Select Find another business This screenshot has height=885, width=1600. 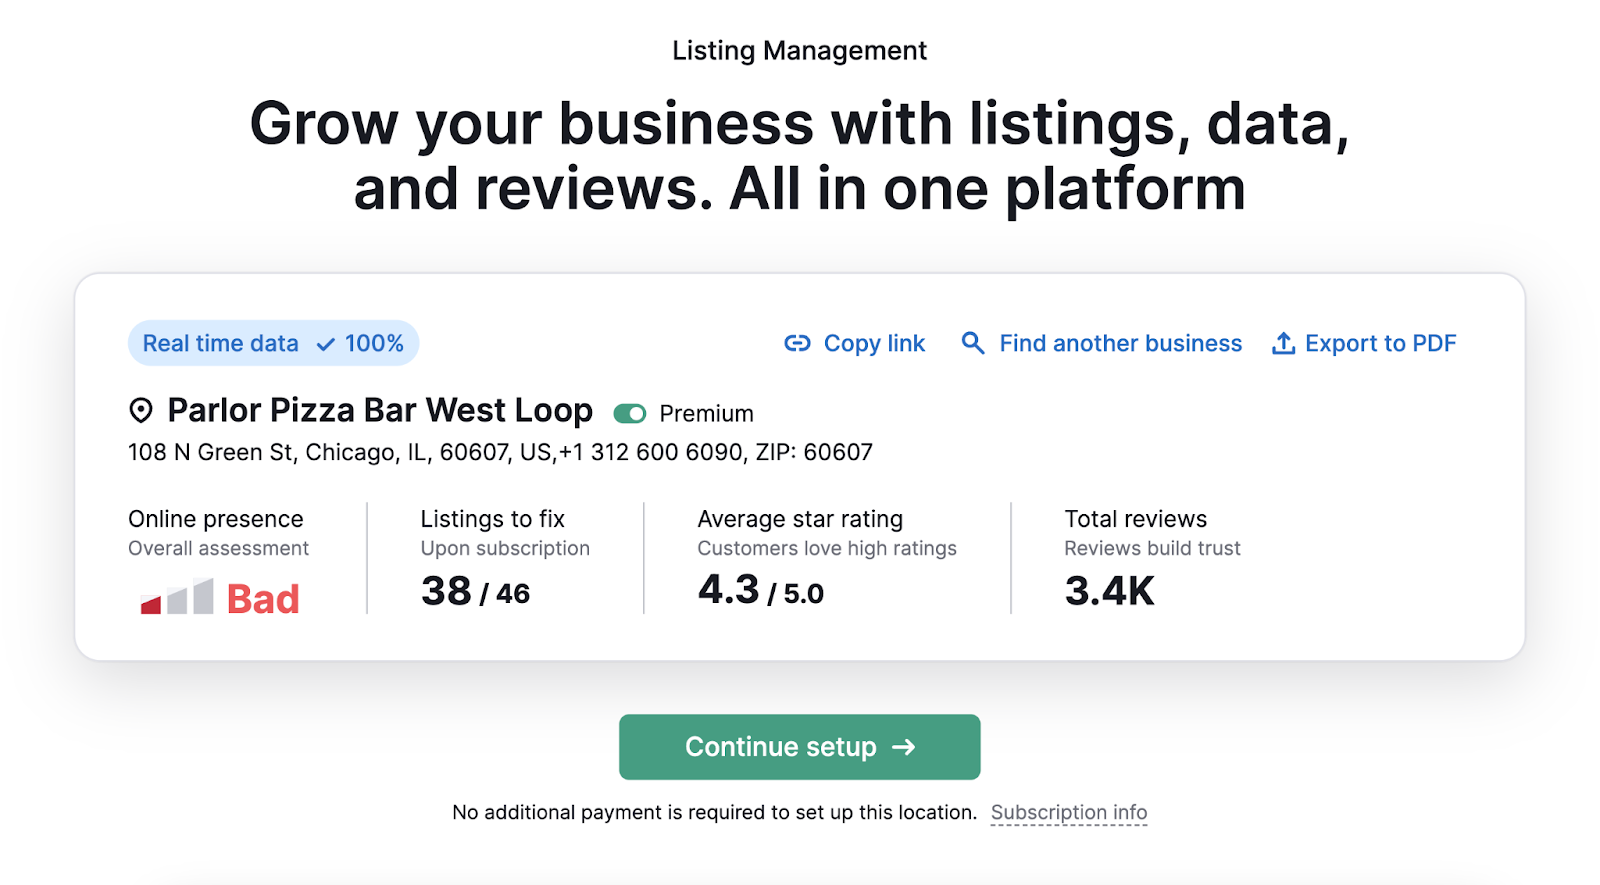tap(1120, 344)
